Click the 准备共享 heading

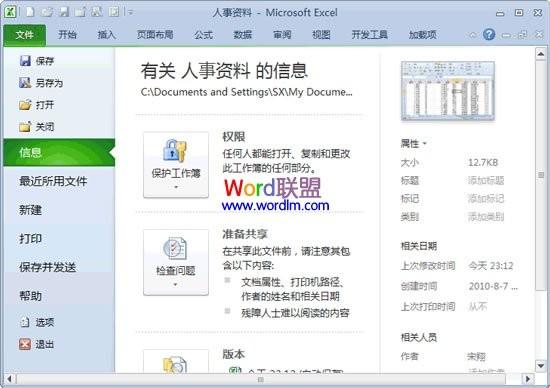[245, 234]
